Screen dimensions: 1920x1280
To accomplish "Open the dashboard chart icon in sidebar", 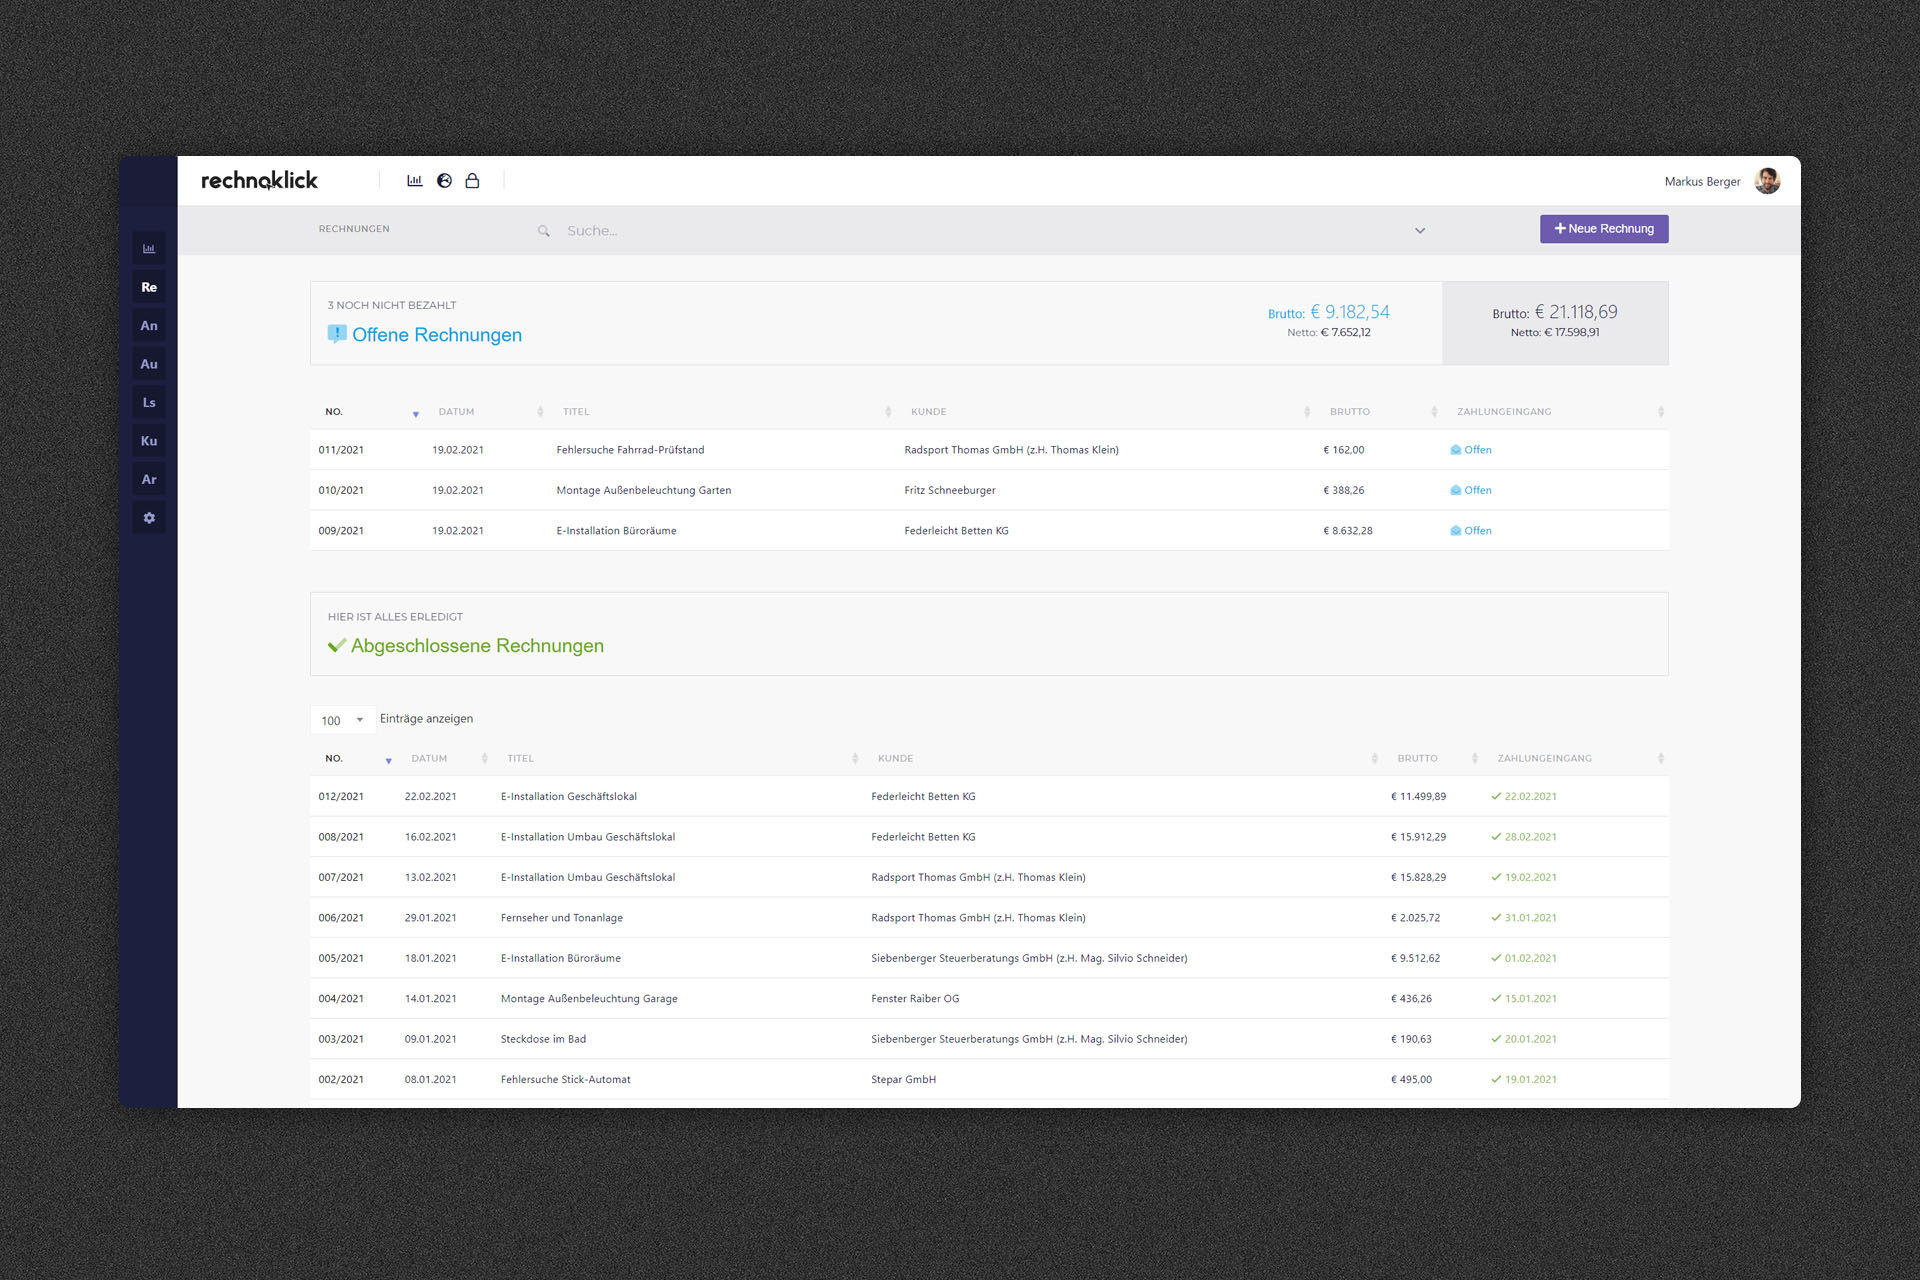I will 149,249.
